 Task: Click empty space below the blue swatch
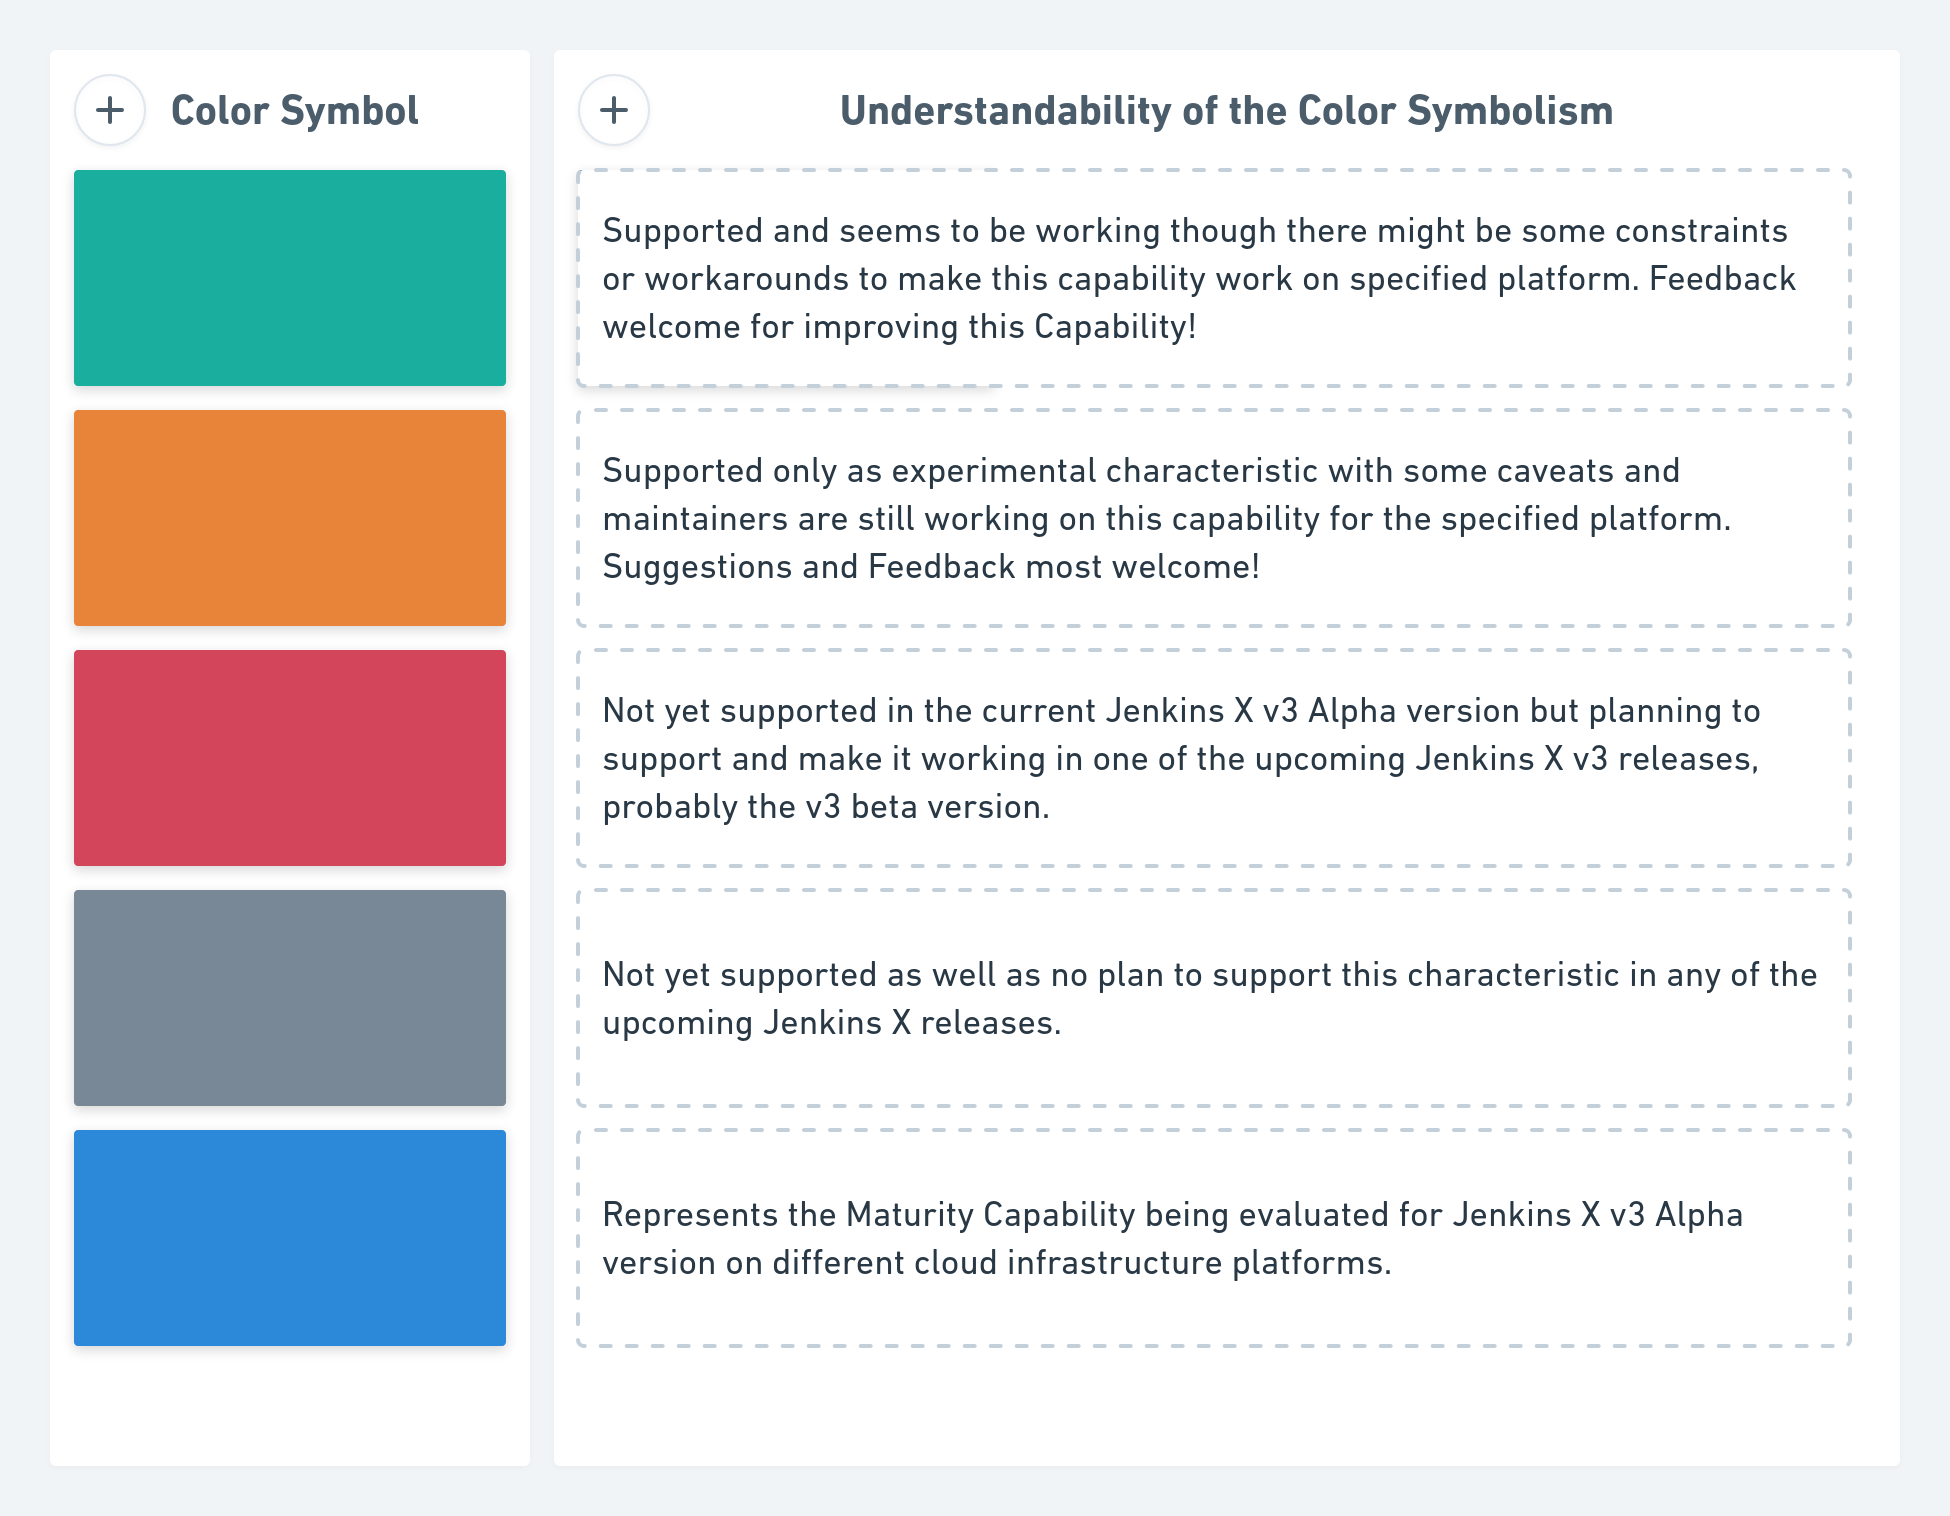pos(290,1405)
